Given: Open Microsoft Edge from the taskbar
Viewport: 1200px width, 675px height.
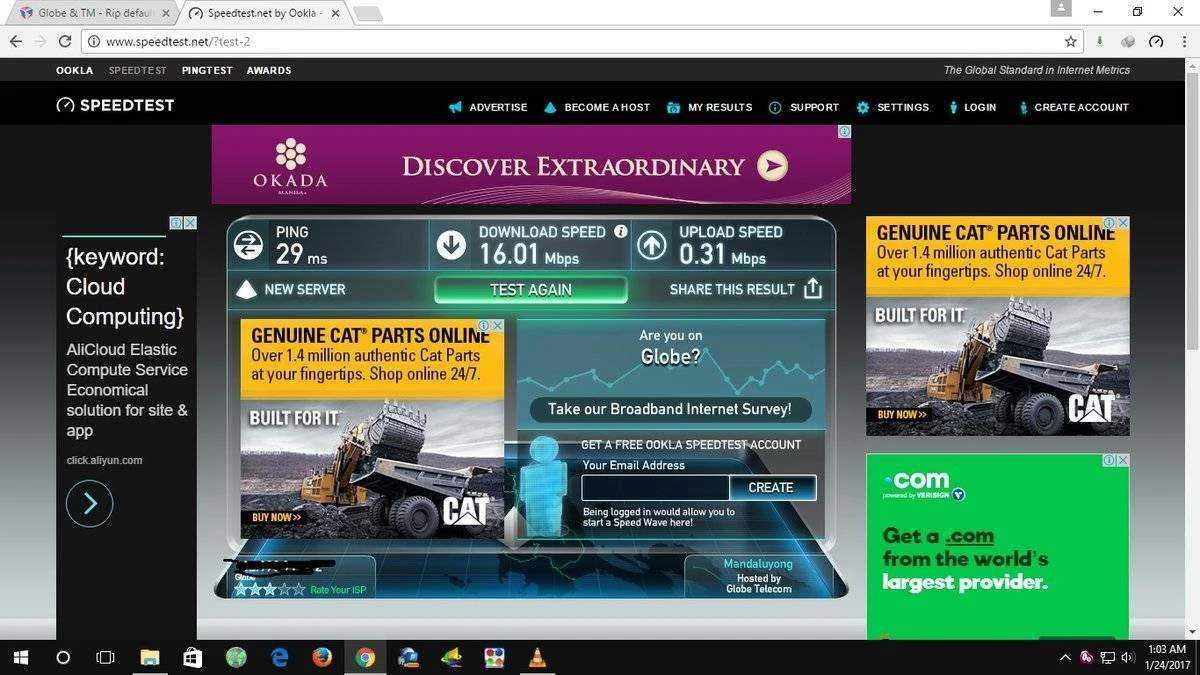Looking at the screenshot, I should pyautogui.click(x=280, y=657).
